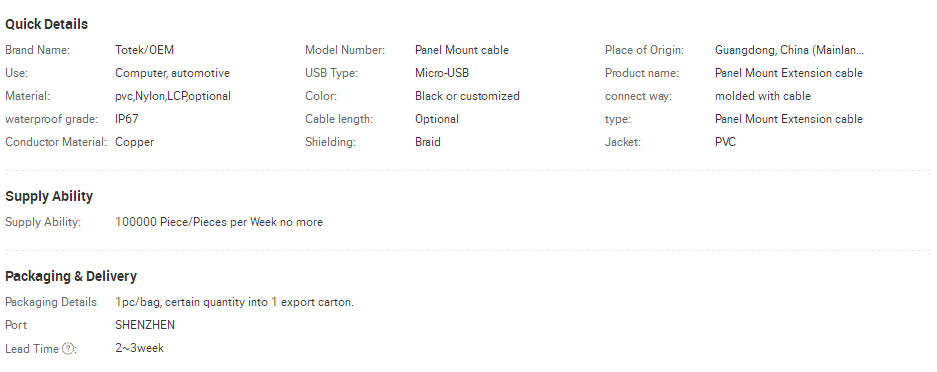Click the 2~3week lead time value
This screenshot has width=937, height=372.
pos(139,348)
